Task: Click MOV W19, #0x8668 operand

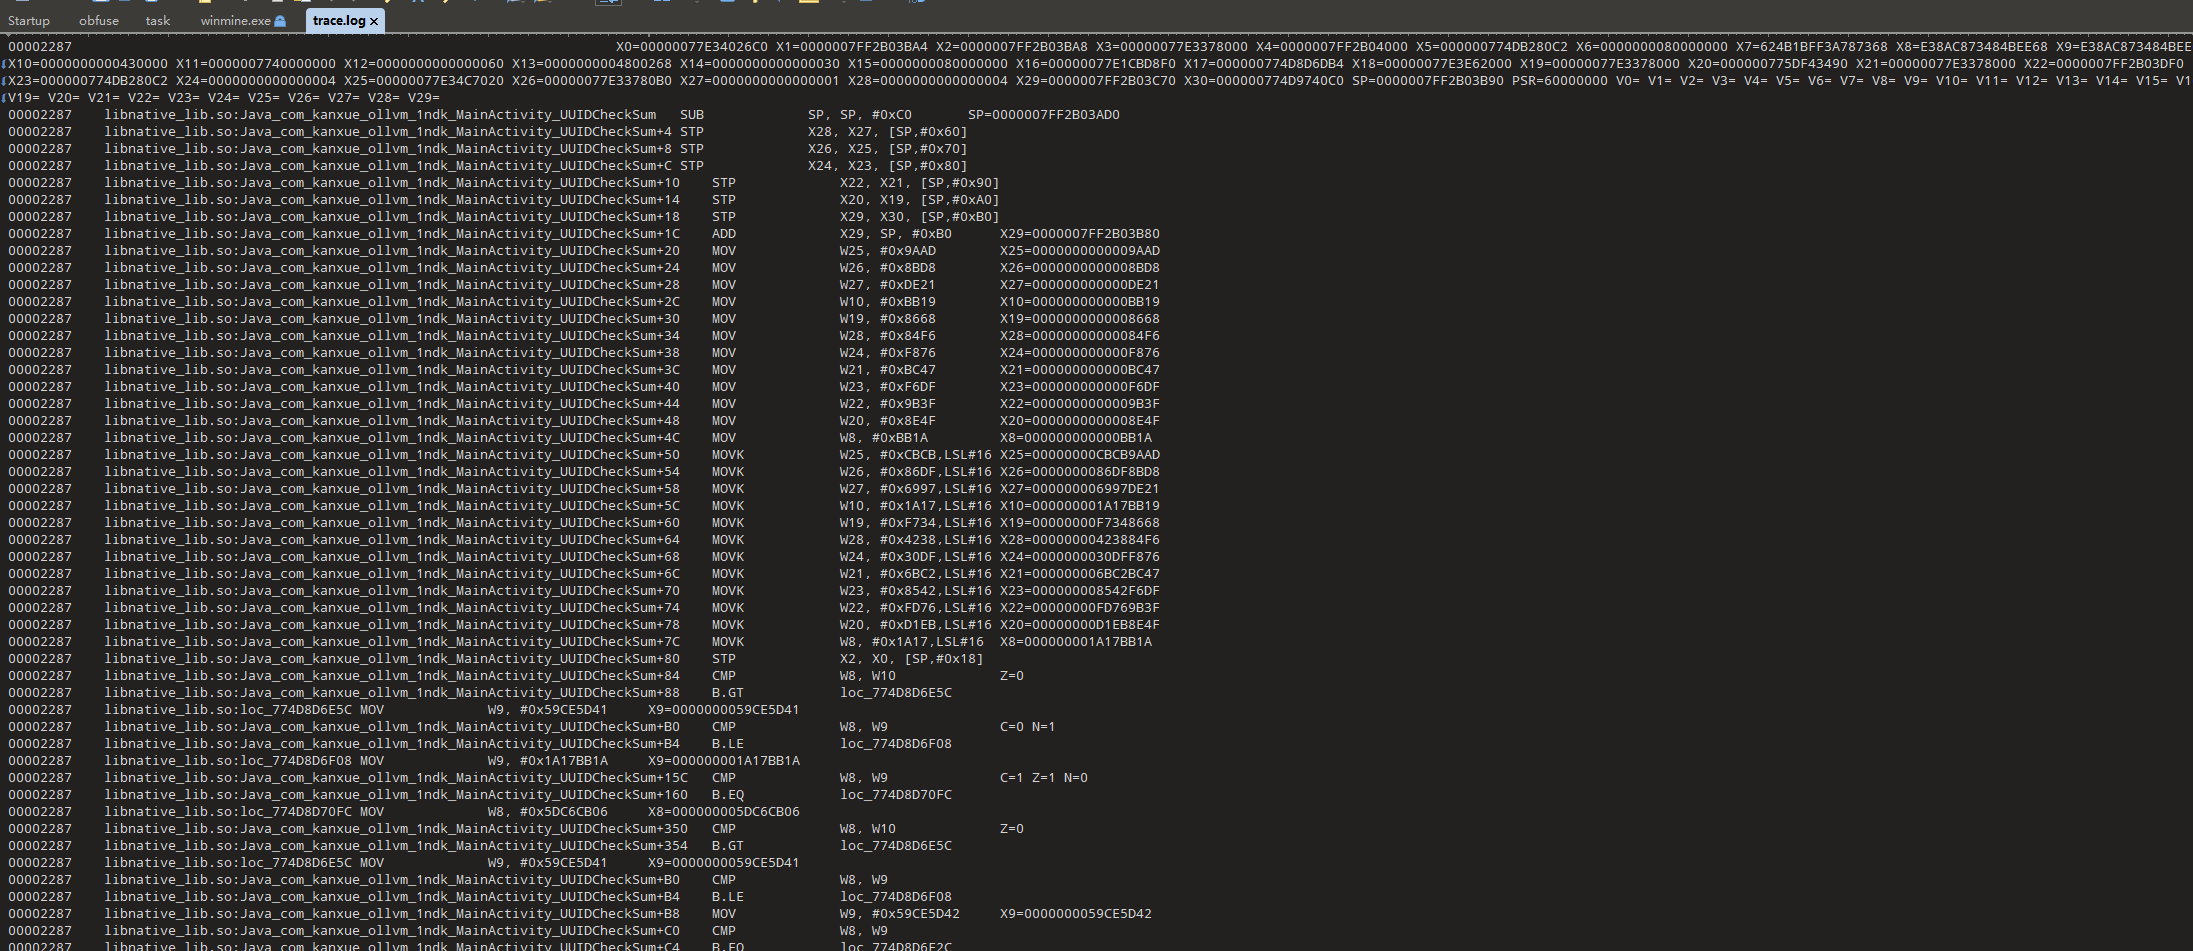Action: 888,319
